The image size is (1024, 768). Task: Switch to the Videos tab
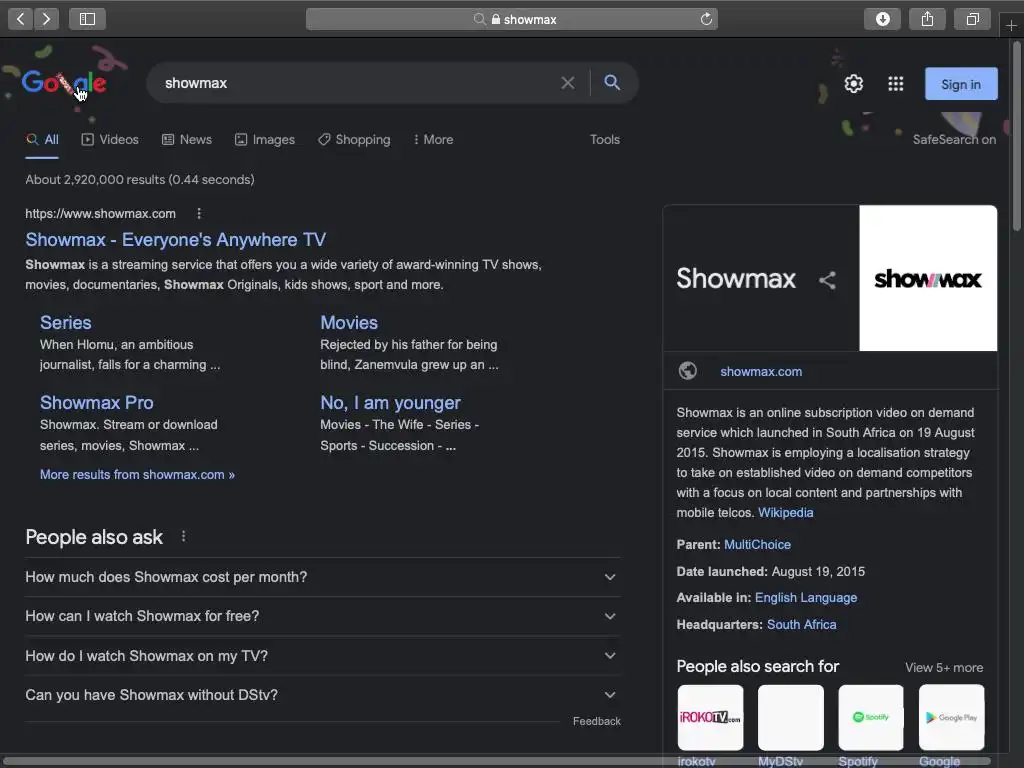pos(110,140)
